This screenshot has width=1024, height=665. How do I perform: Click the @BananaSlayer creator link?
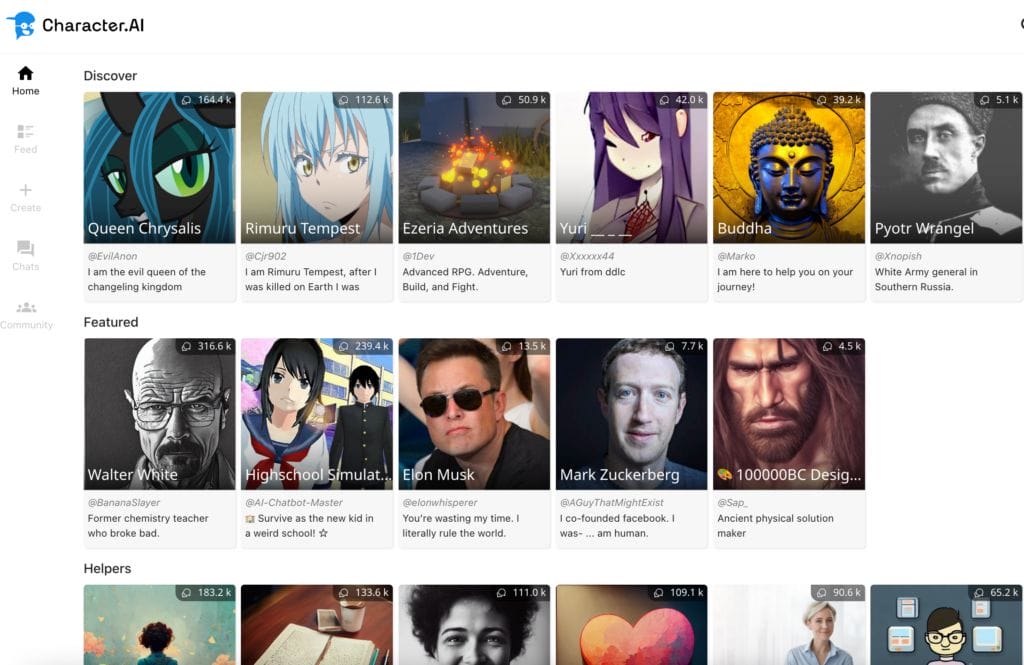[127, 502]
